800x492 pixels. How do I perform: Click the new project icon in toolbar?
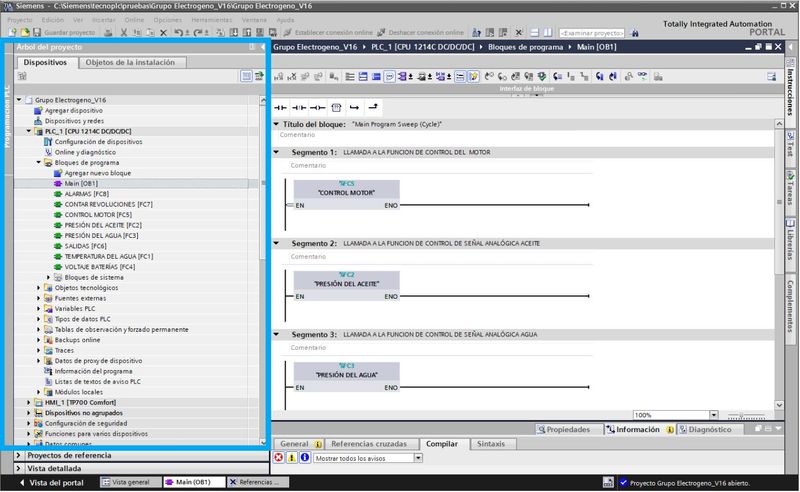(x=12, y=32)
